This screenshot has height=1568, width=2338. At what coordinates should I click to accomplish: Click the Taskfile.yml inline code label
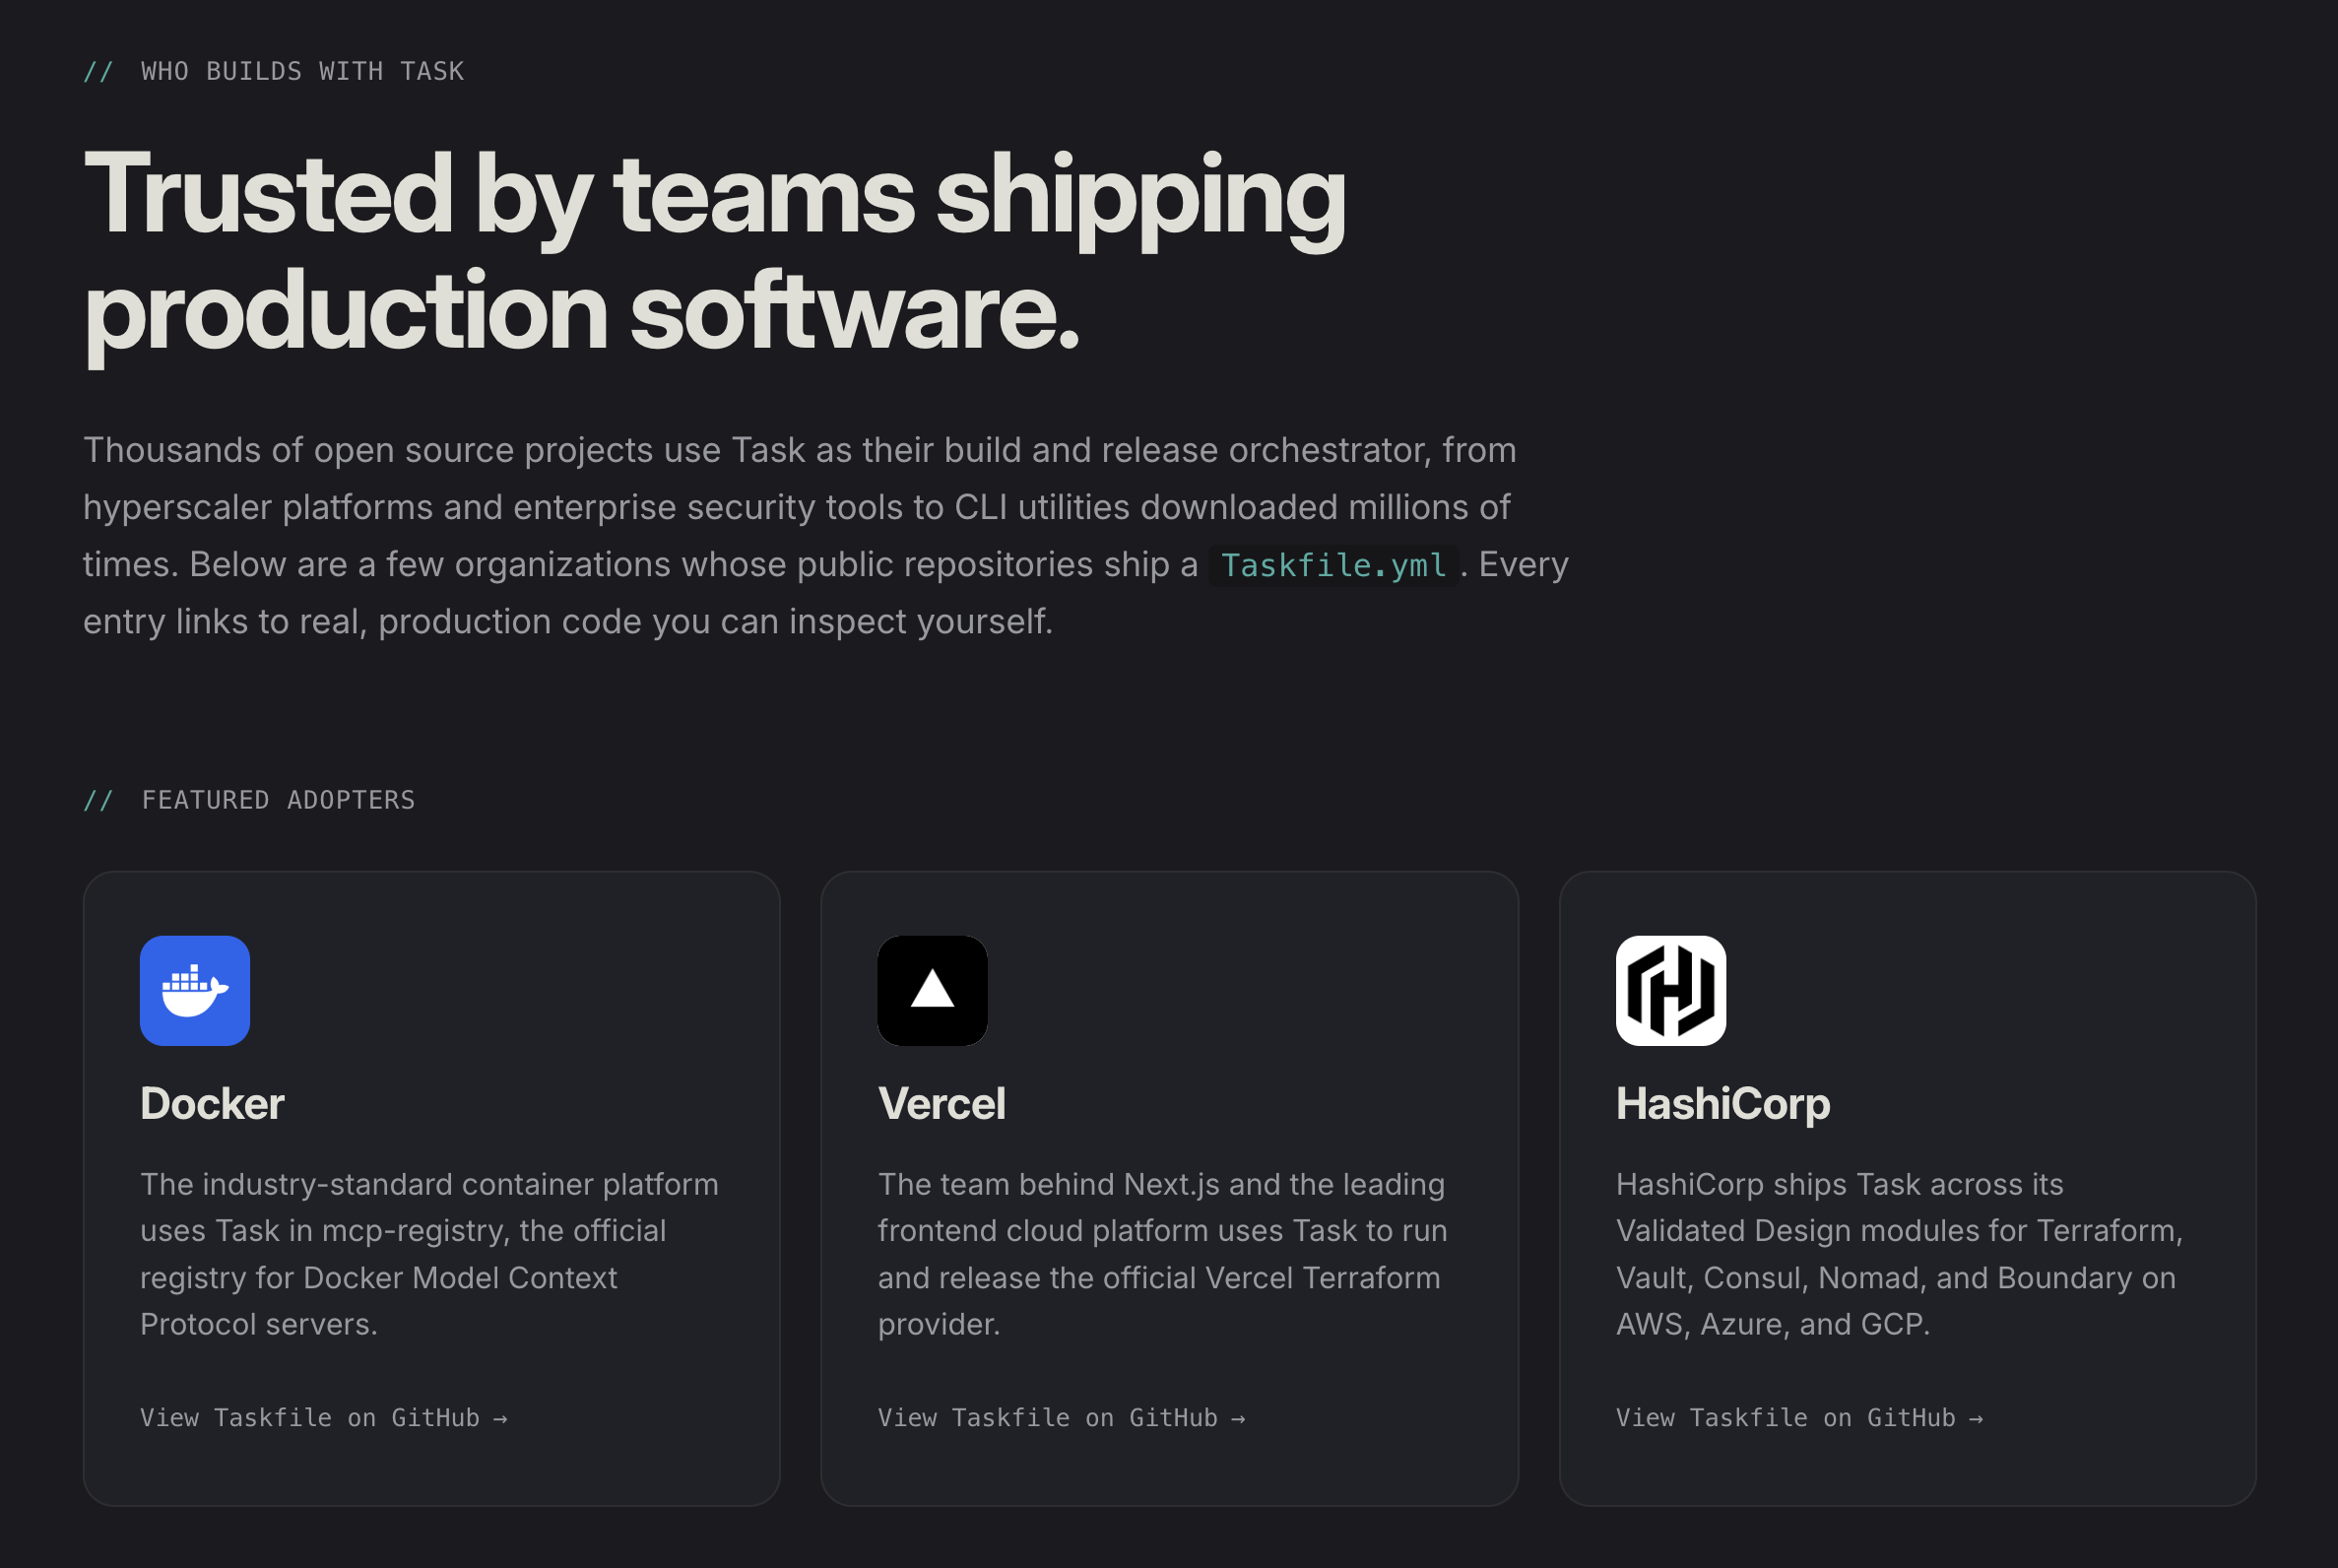tap(1333, 565)
